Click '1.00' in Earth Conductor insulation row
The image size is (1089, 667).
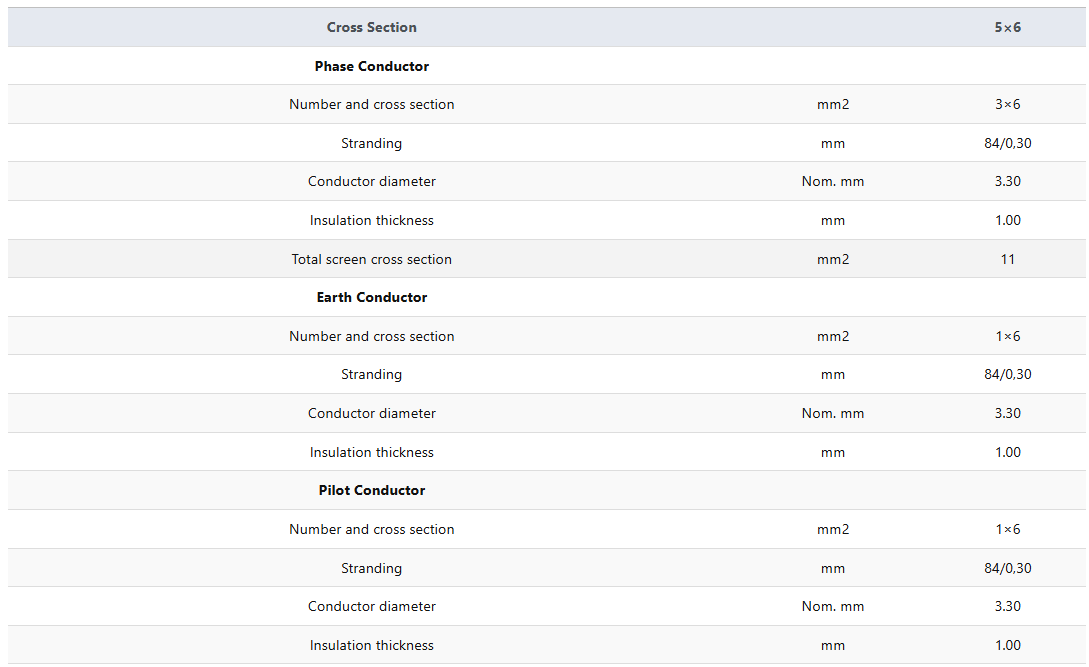click(x=1007, y=452)
